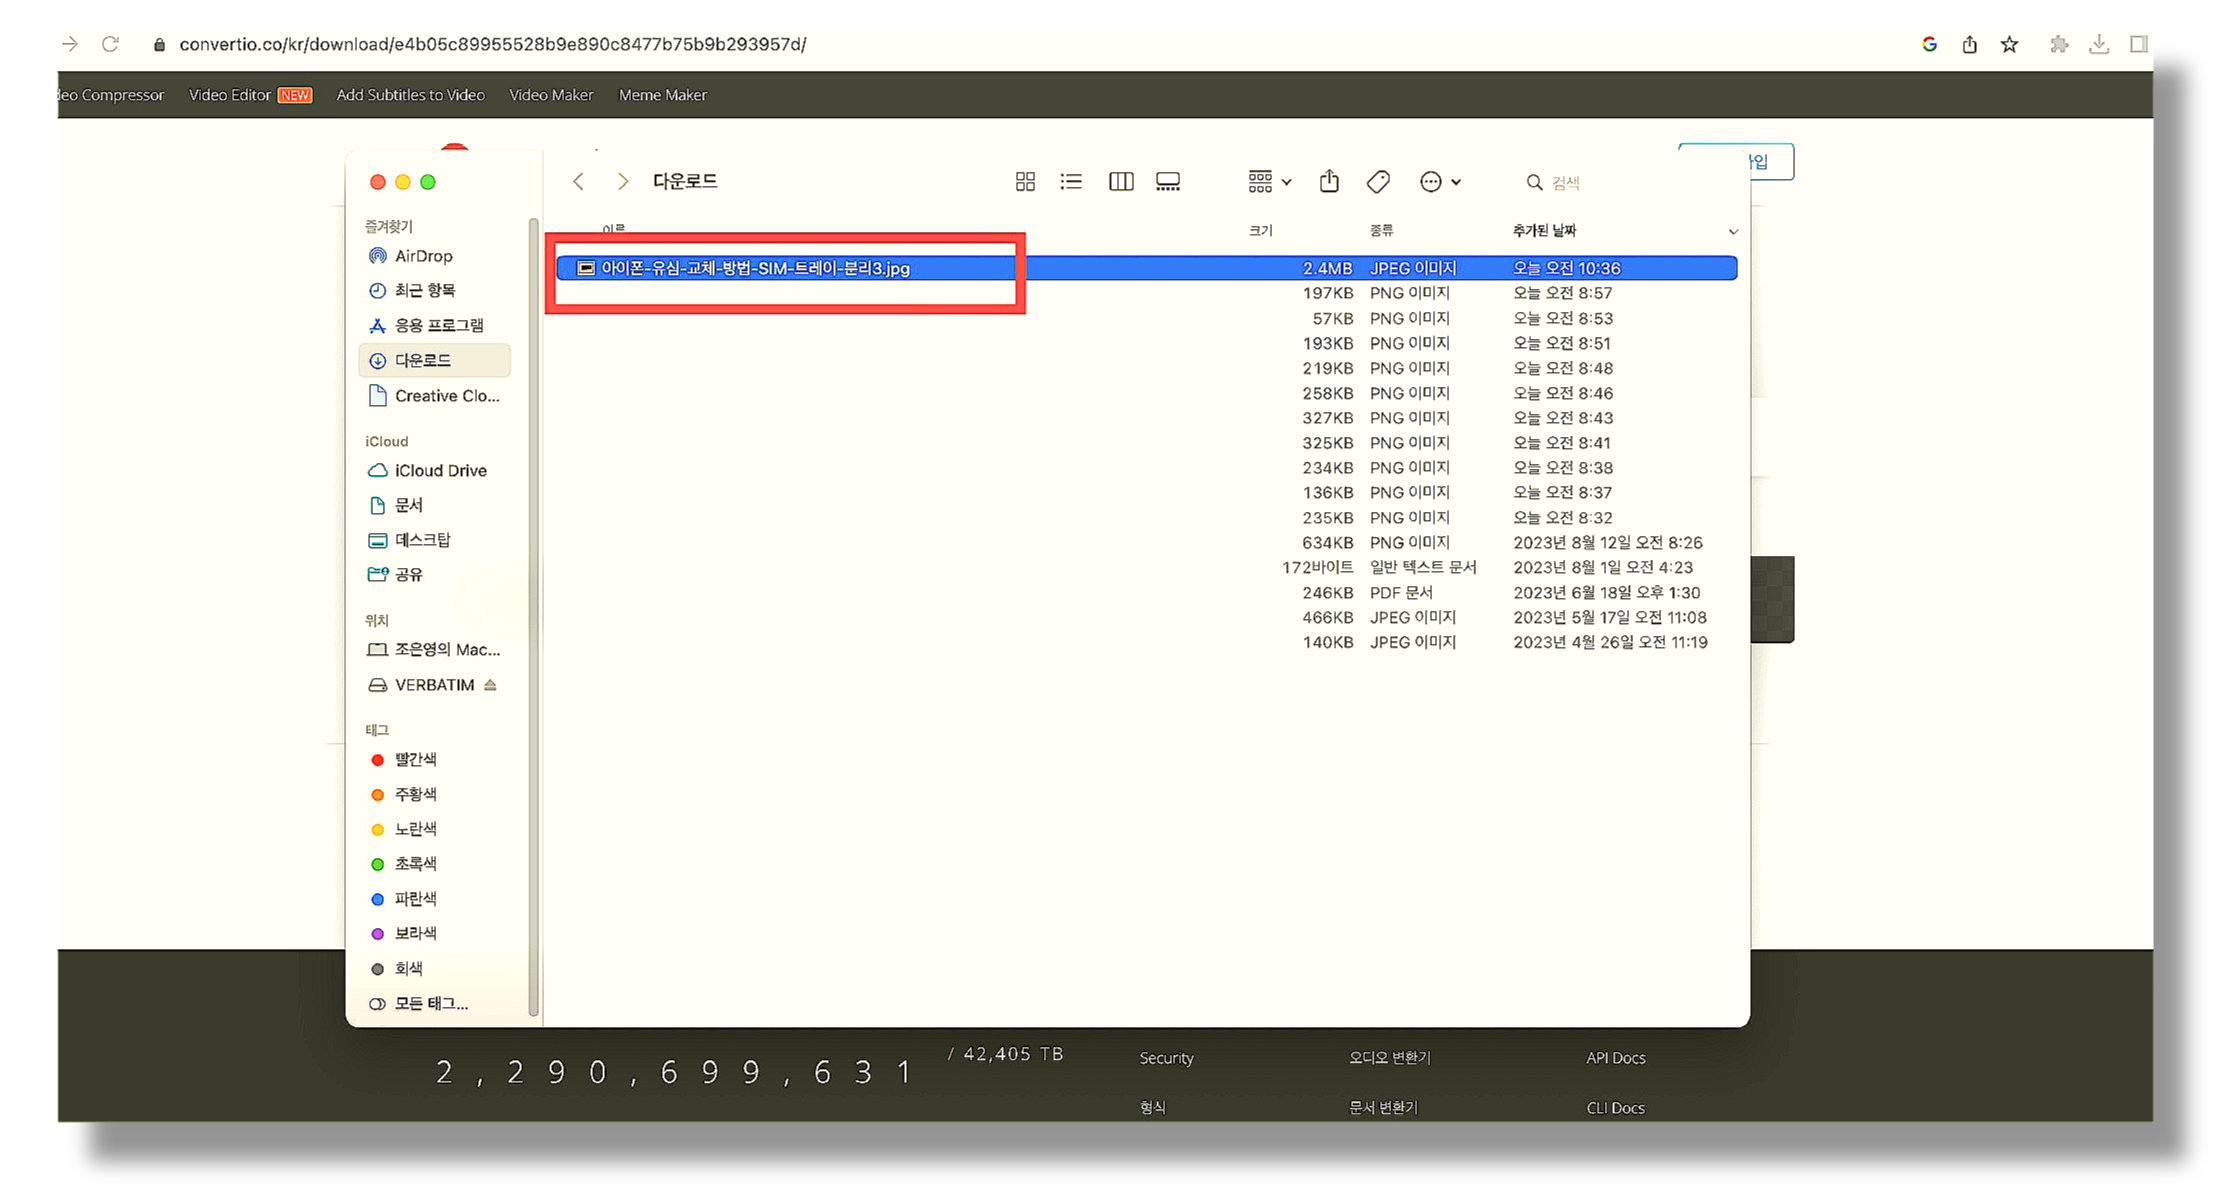
Task: Sort by 종류 column header
Action: click(1381, 231)
